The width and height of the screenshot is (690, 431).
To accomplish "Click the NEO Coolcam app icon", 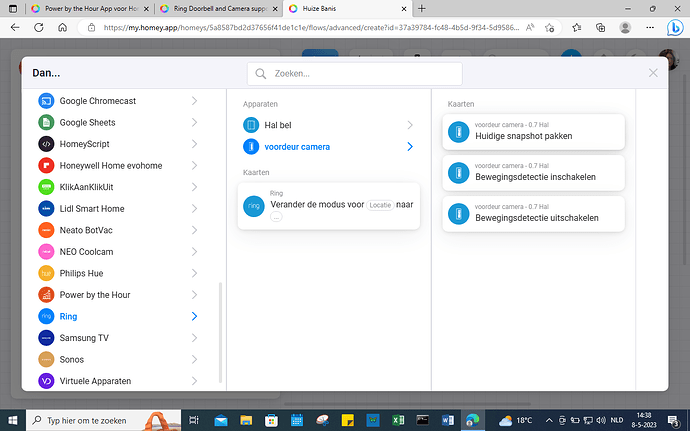I will coord(46,252).
